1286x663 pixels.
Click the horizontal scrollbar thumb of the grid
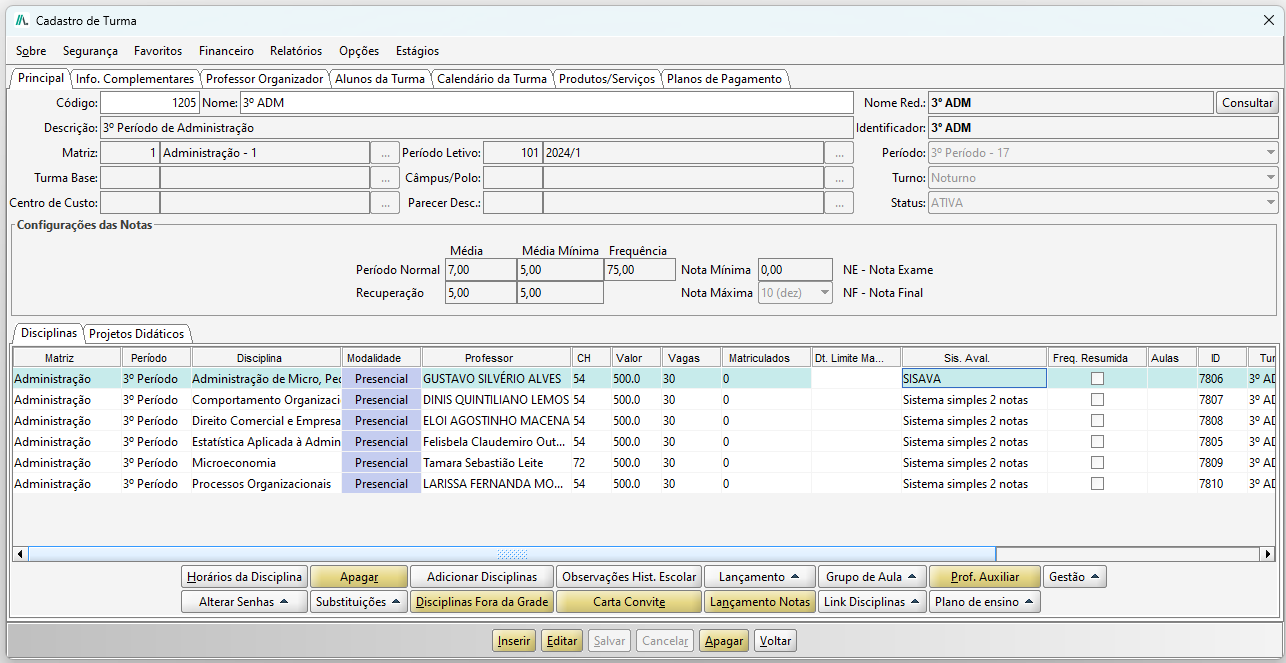(512, 554)
